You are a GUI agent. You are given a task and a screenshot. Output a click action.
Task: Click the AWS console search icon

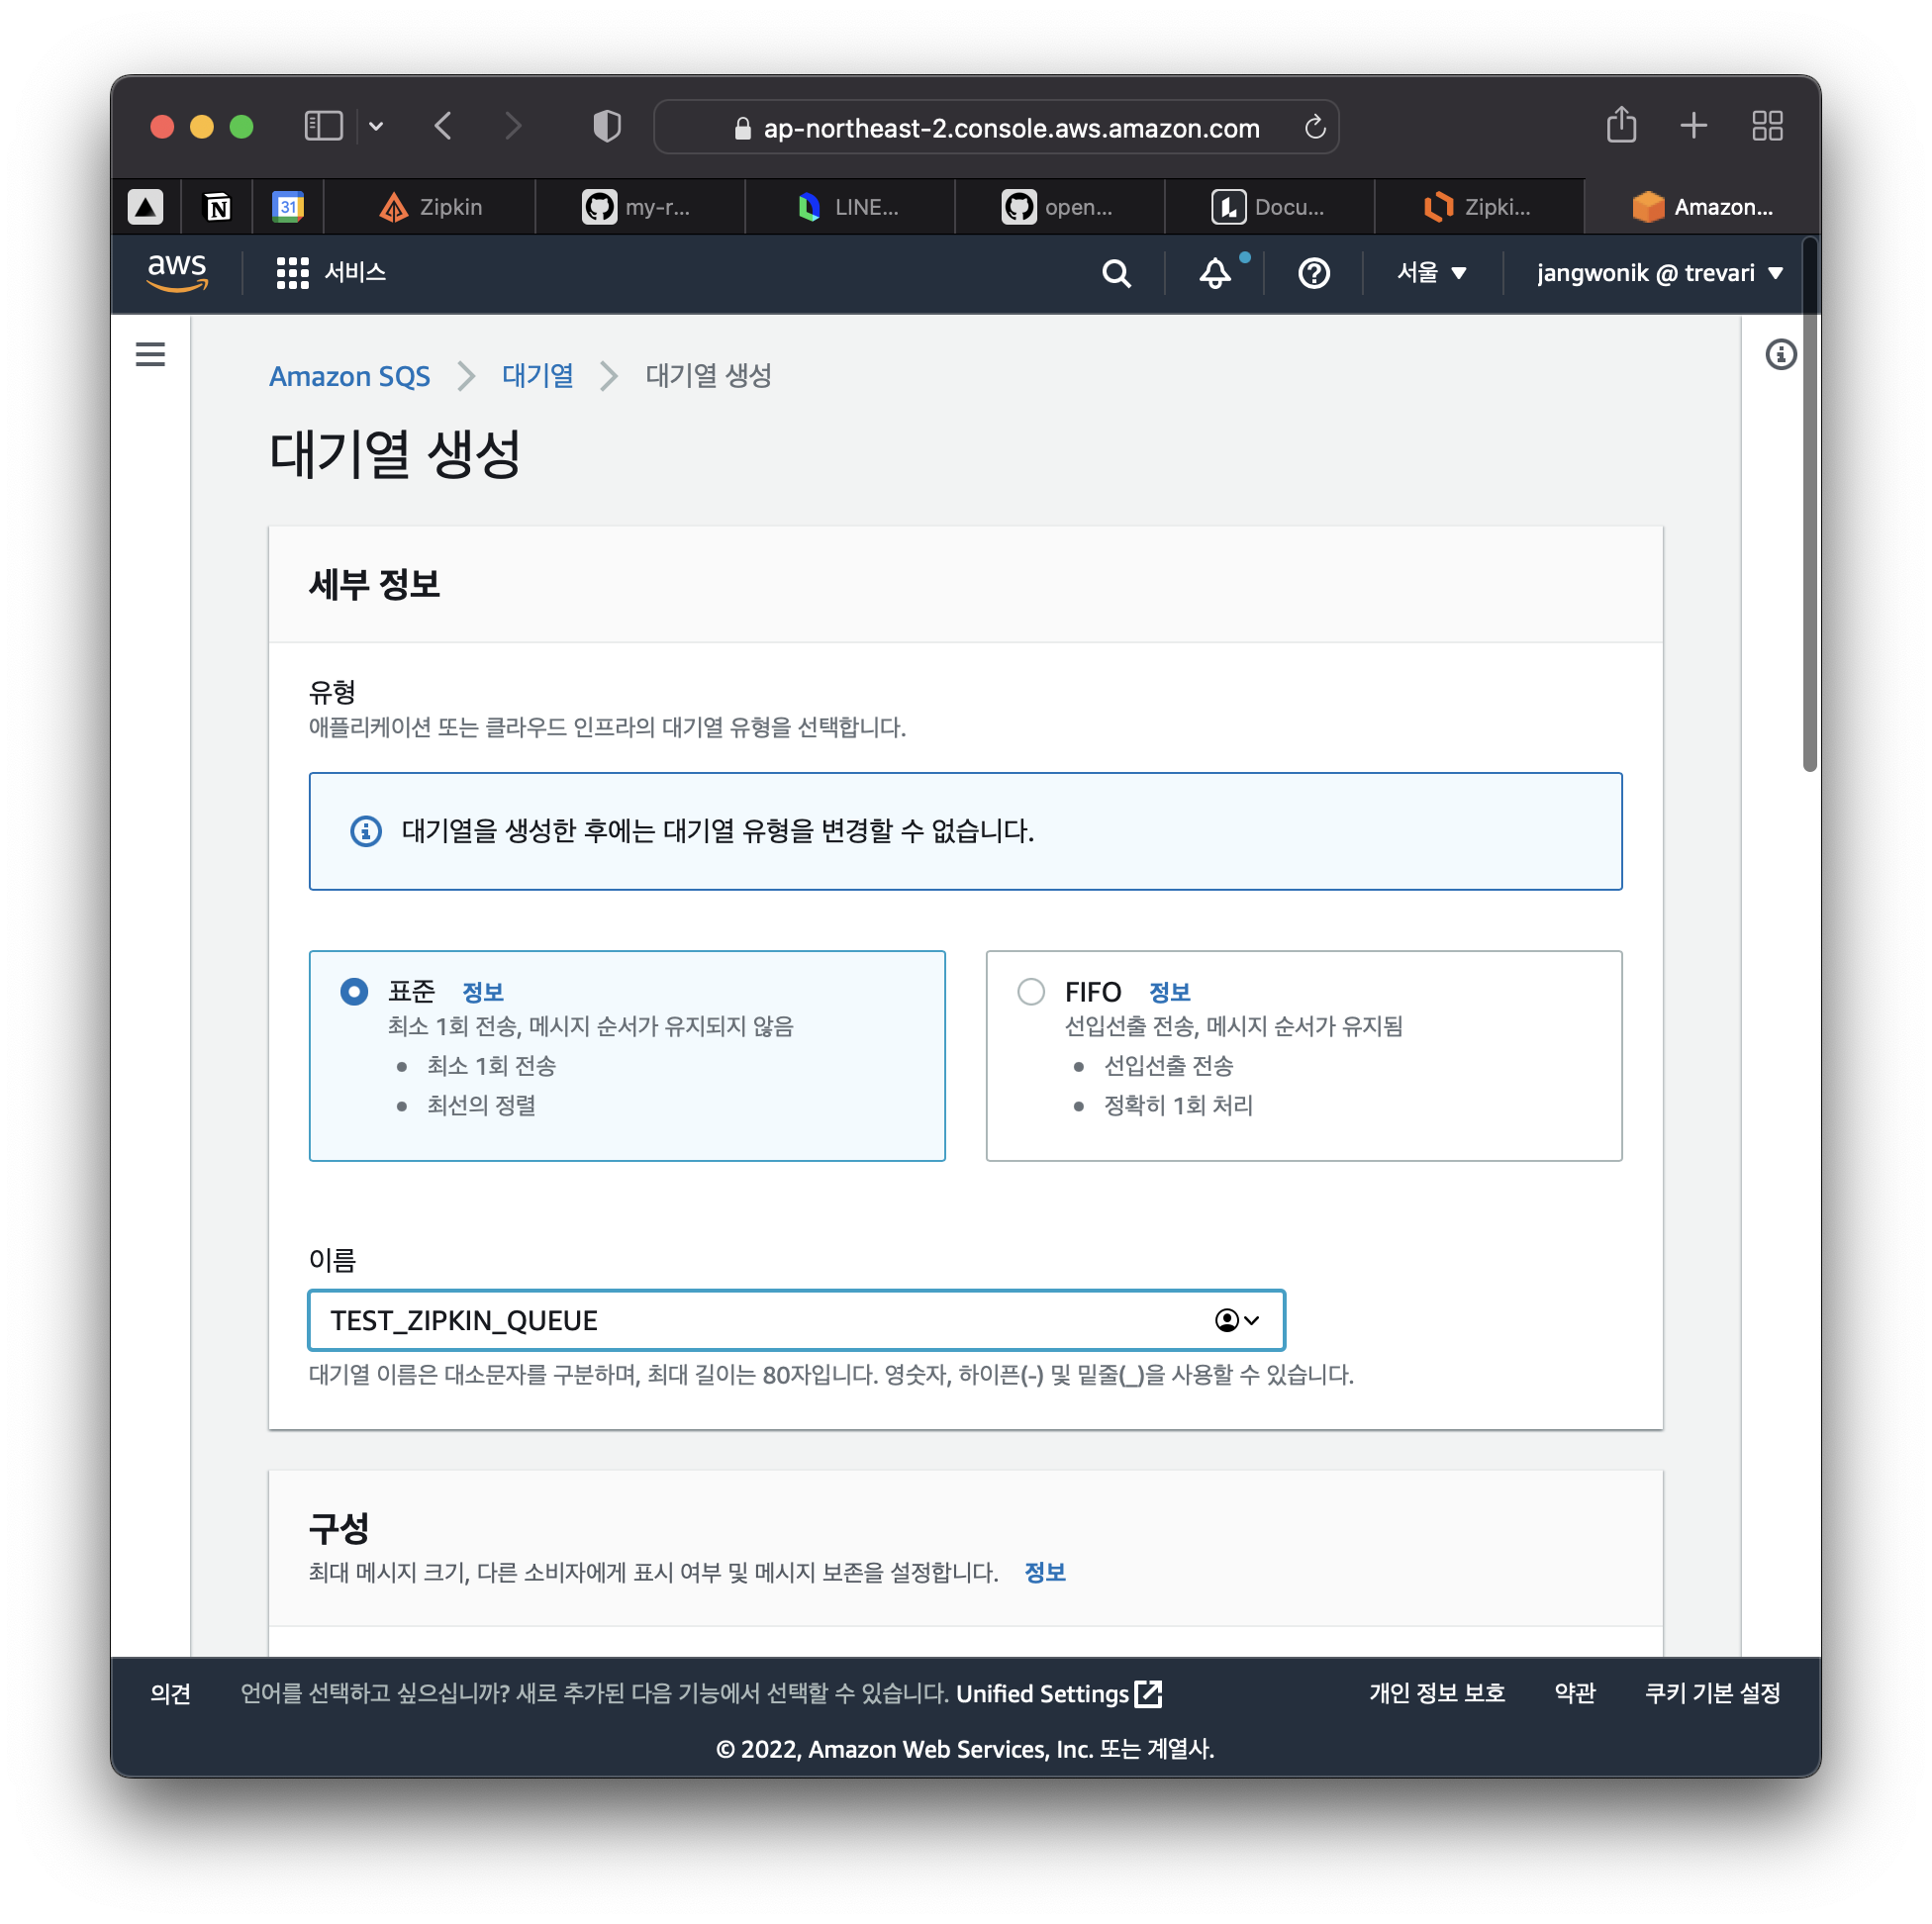1116,273
